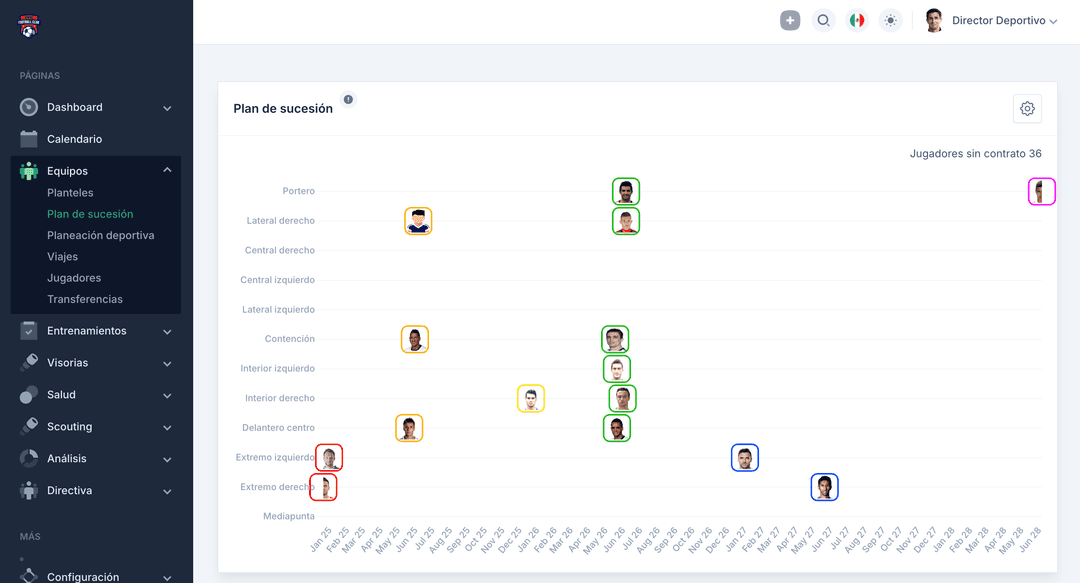1080x583 pixels.
Task: Select goalkeeper player with magenta border
Action: pos(1041,191)
